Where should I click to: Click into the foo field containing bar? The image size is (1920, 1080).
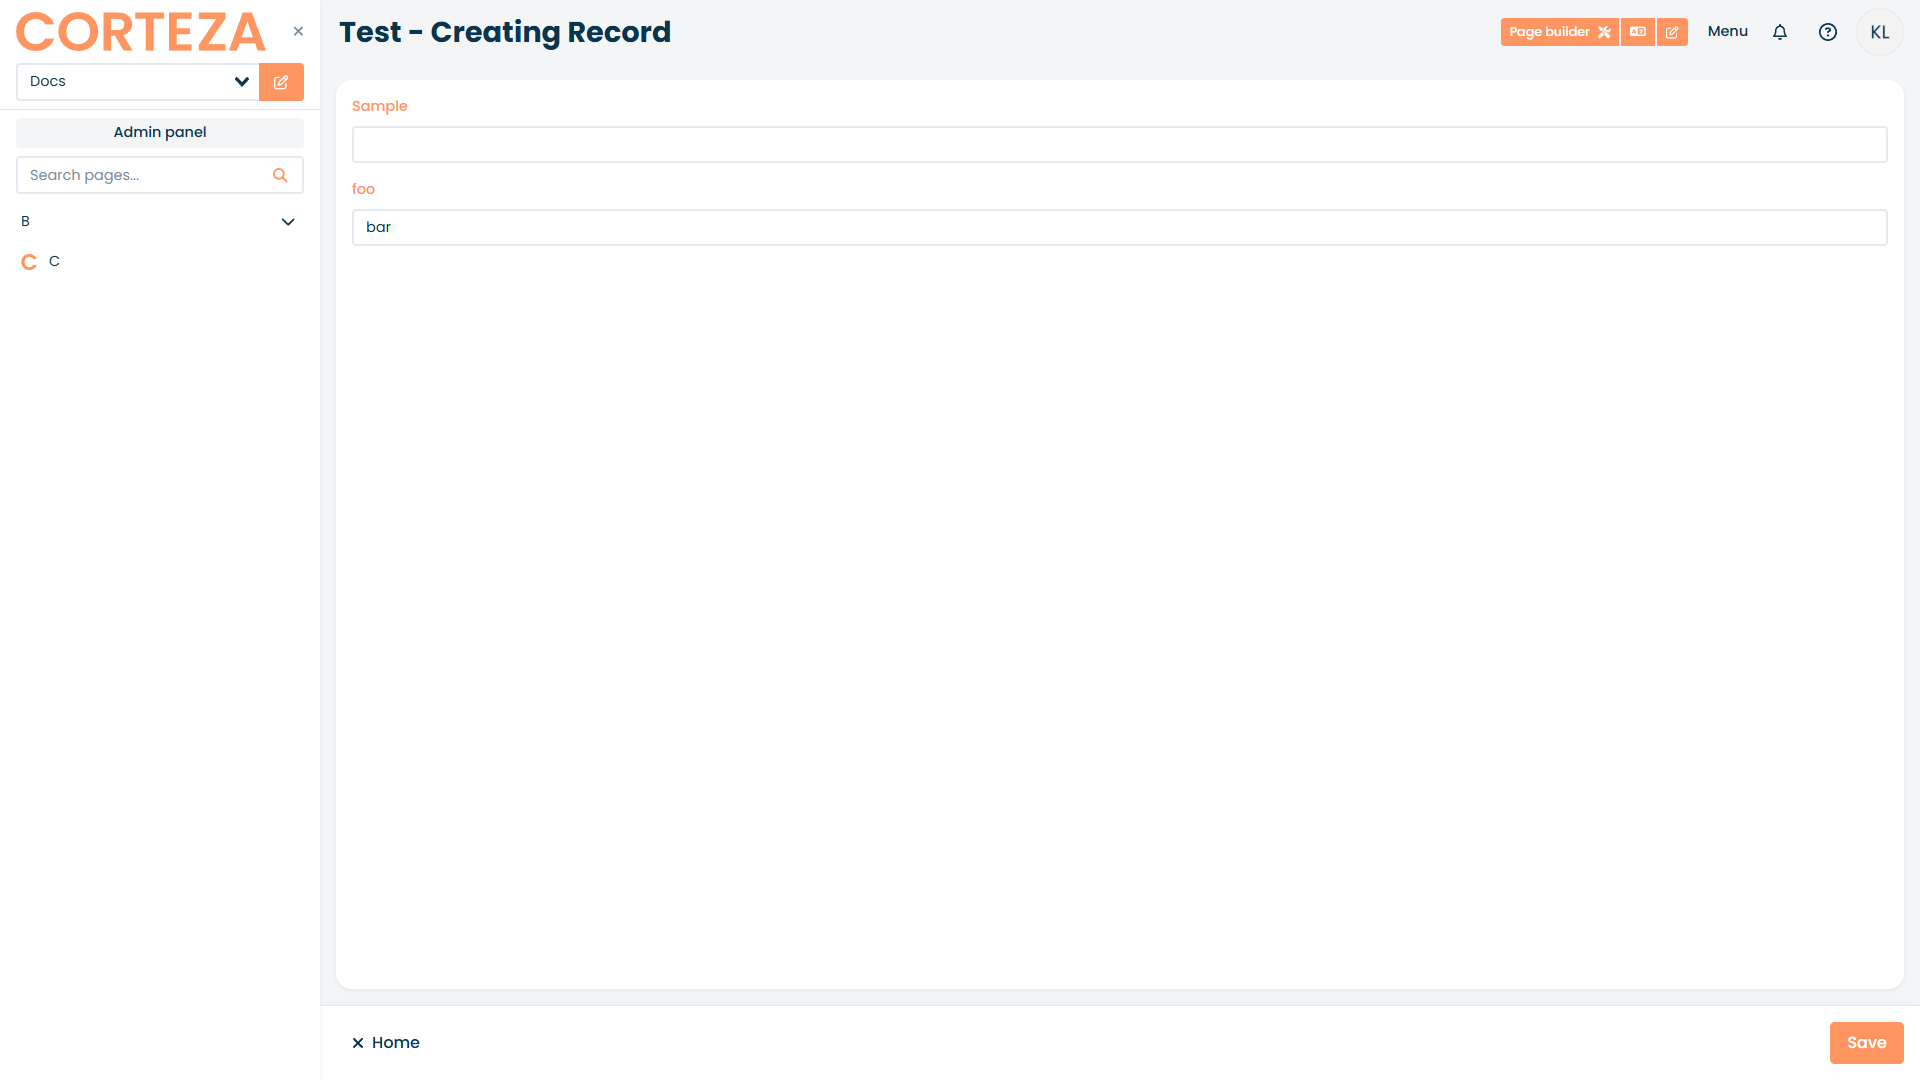[1120, 227]
